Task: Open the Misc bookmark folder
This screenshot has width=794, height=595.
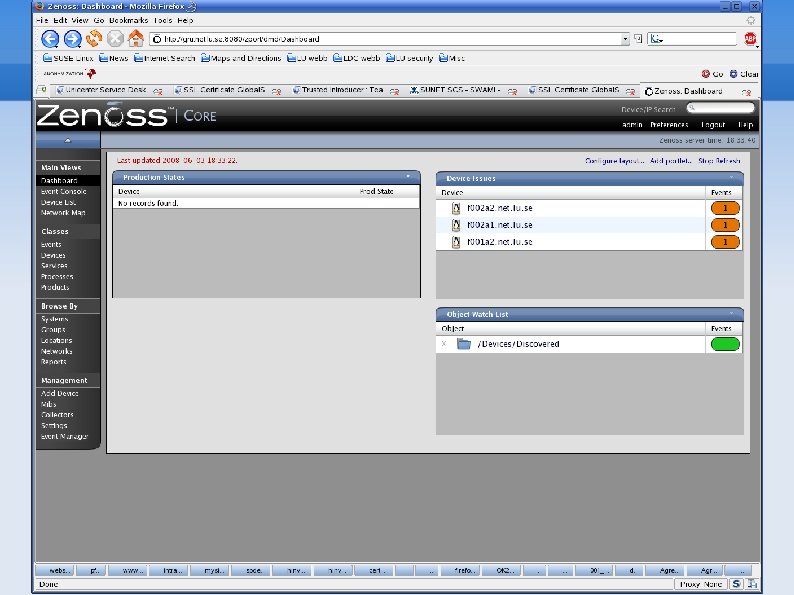Action: (x=451, y=58)
